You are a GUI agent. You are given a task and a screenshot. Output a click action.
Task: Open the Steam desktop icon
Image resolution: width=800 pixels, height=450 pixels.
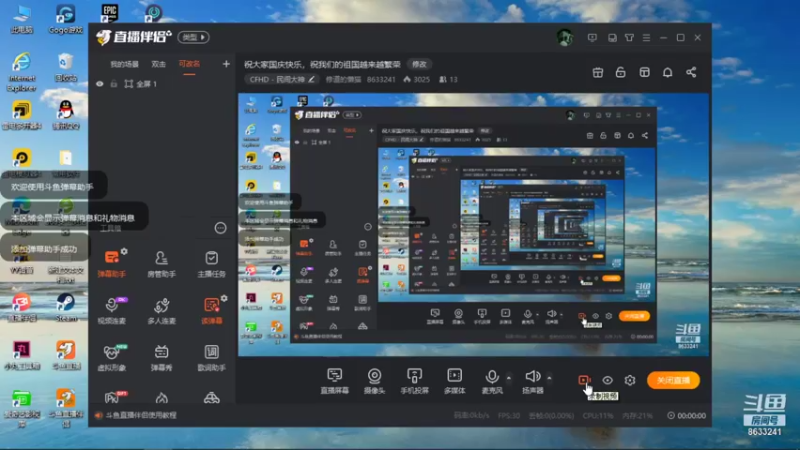[66, 307]
